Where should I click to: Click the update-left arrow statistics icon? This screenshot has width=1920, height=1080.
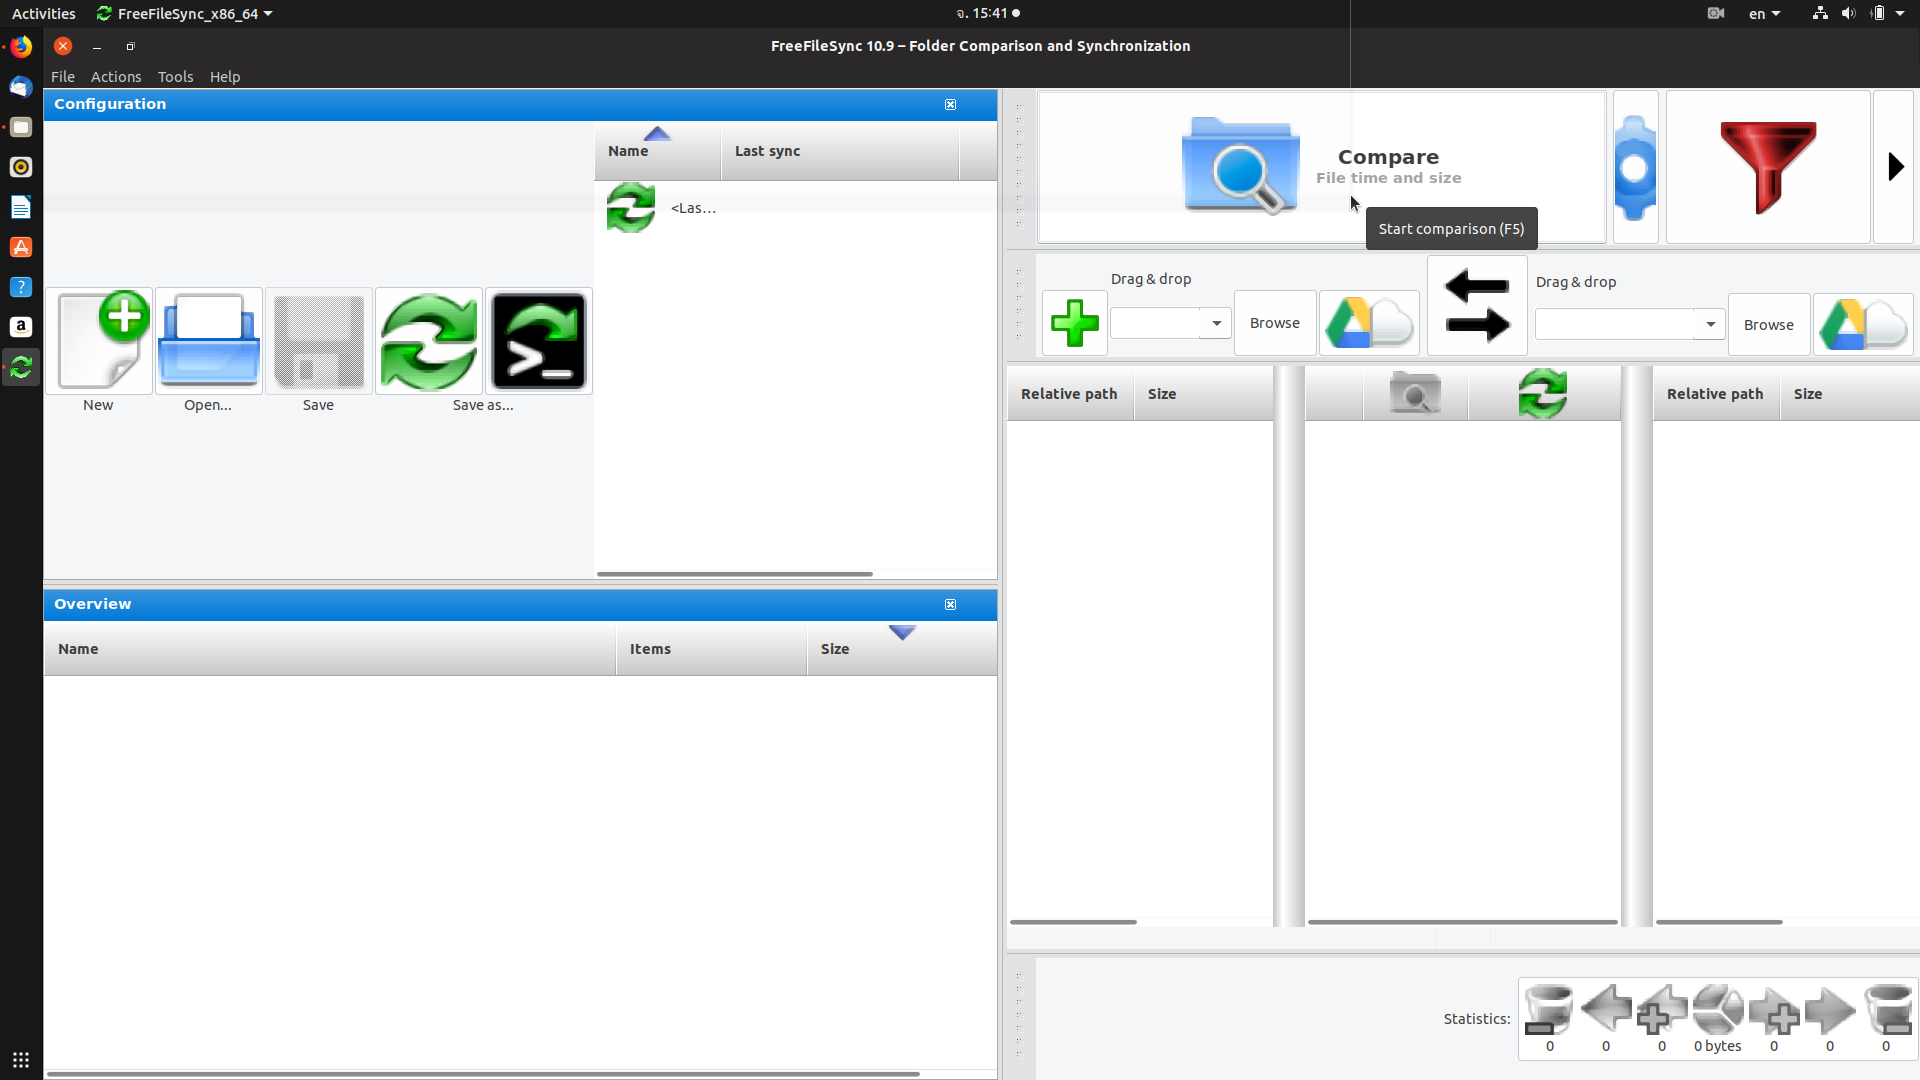[1606, 1010]
